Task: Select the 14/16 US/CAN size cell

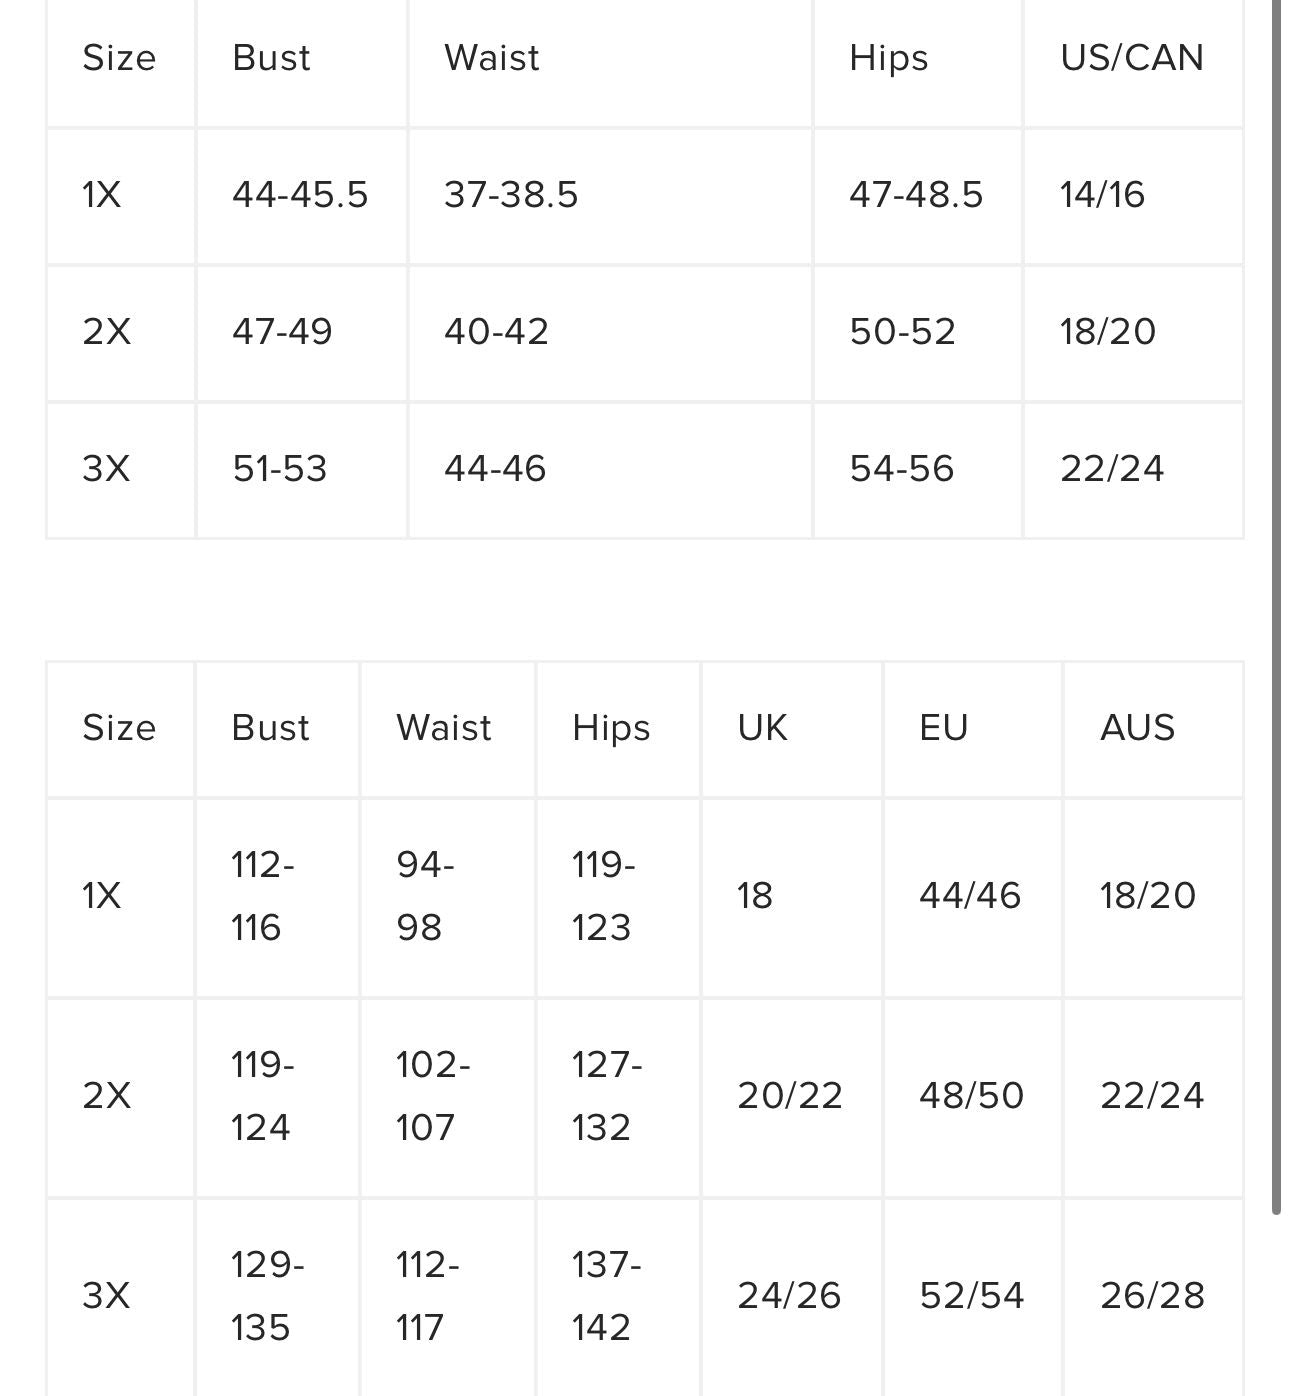Action: tap(1102, 194)
